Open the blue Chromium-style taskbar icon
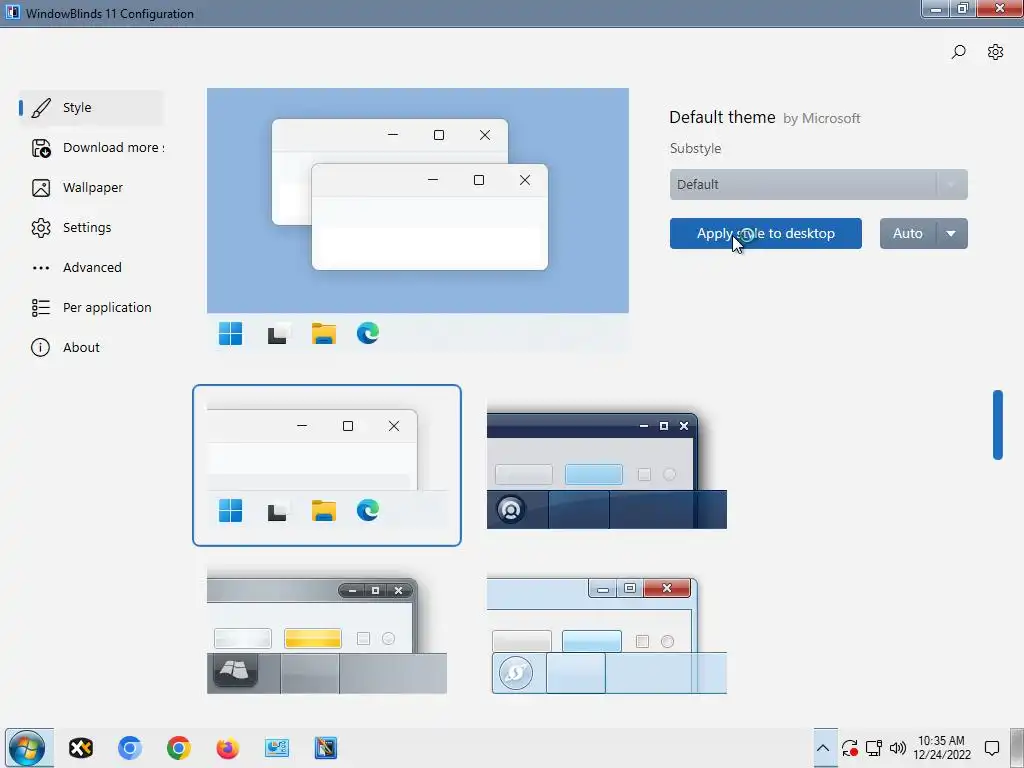The height and width of the screenshot is (768, 1024). pyautogui.click(x=130, y=748)
